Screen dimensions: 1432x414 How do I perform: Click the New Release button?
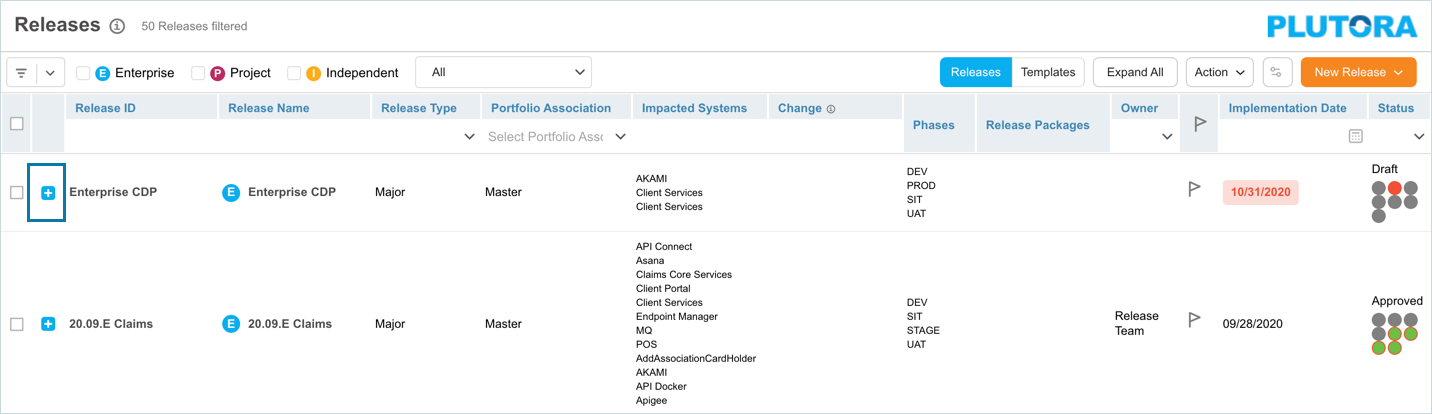[1358, 72]
